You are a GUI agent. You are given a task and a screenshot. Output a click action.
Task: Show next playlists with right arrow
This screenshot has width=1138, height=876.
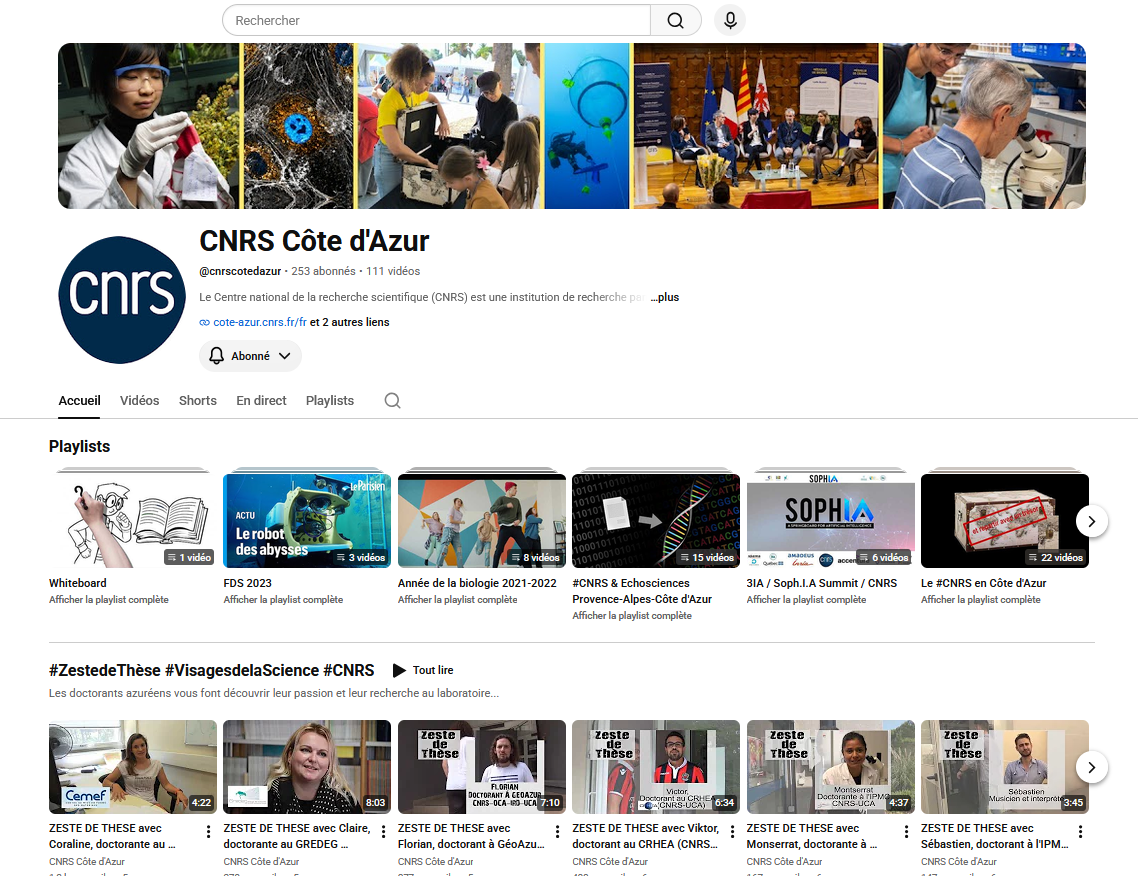tap(1092, 521)
